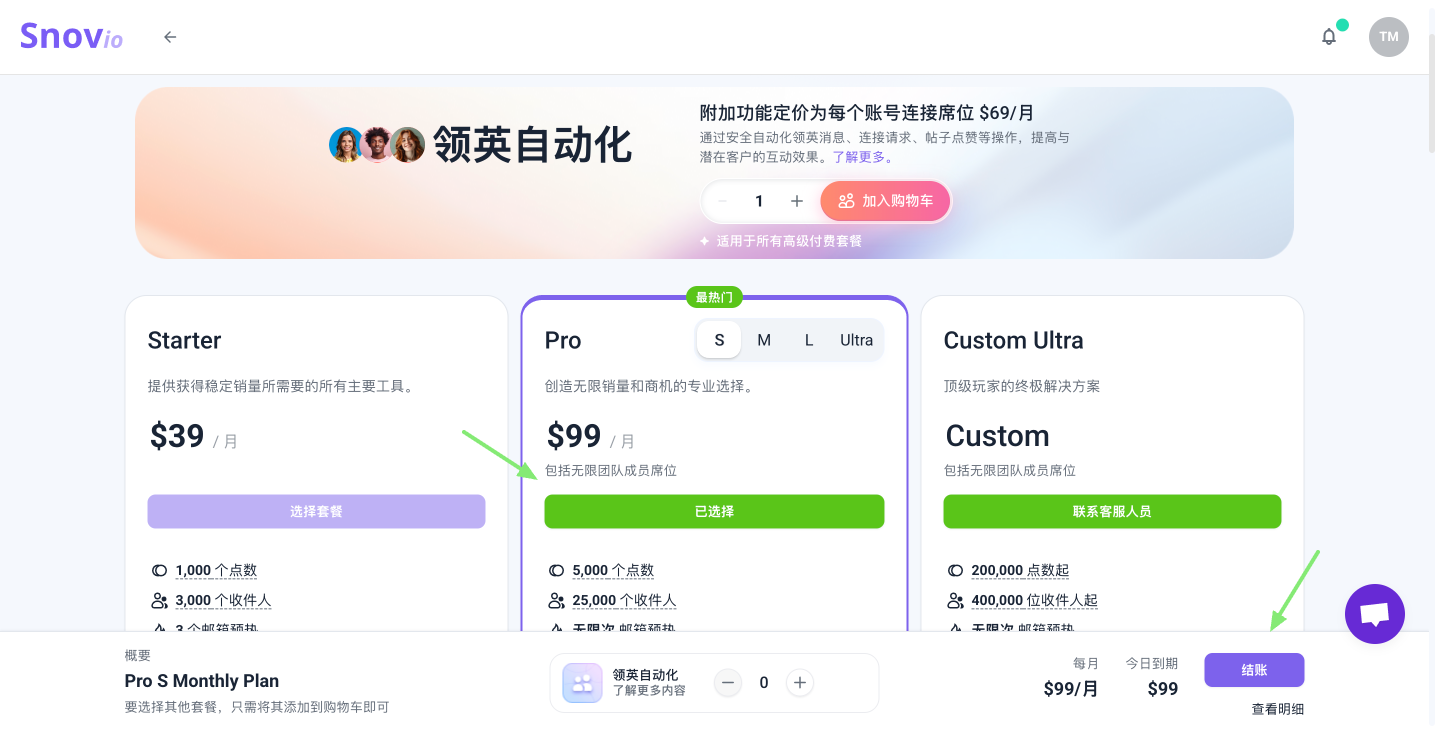Click the Pro S Monthly Plan summary title
The height and width of the screenshot is (734, 1435).
pos(201,681)
